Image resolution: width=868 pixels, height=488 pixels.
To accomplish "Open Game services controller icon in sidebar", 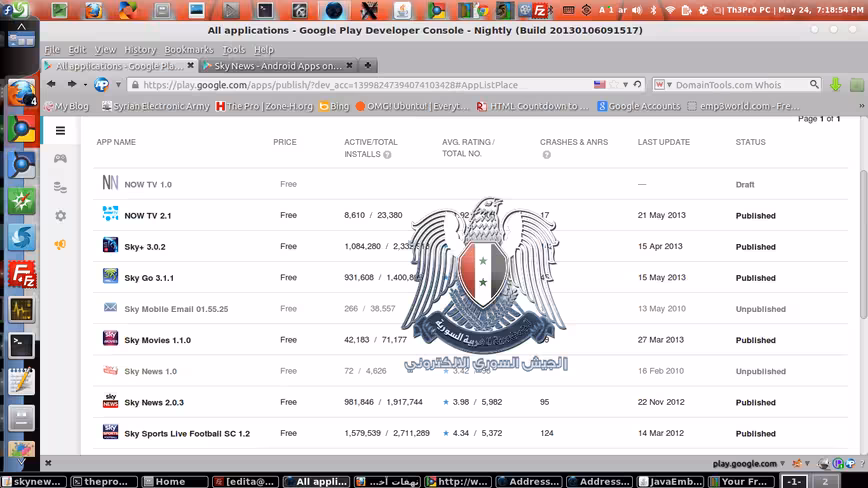I will [60, 159].
